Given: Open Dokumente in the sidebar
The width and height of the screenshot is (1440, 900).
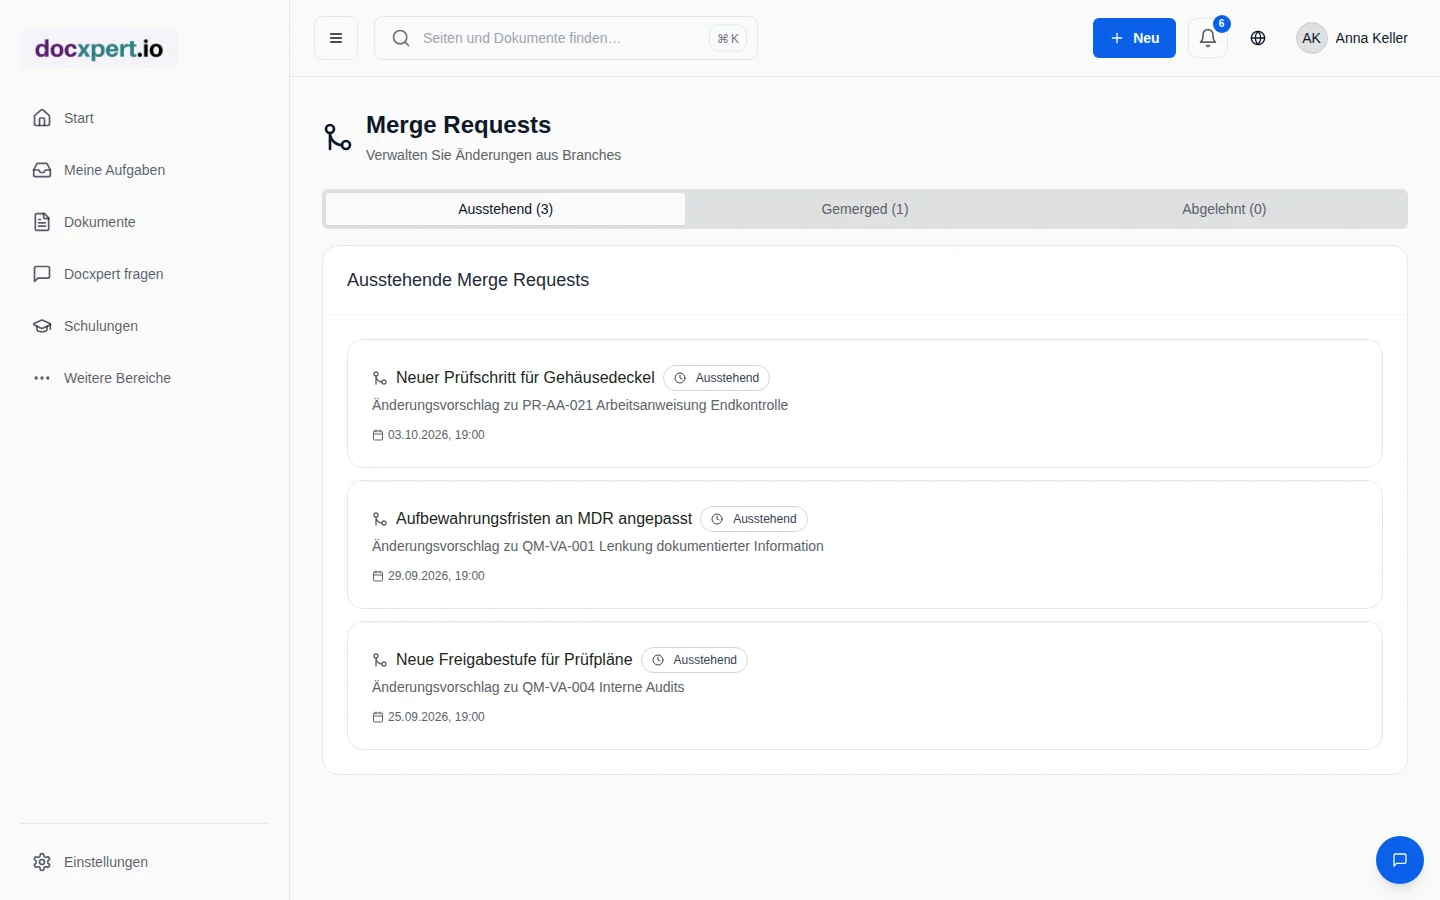Looking at the screenshot, I should 100,222.
